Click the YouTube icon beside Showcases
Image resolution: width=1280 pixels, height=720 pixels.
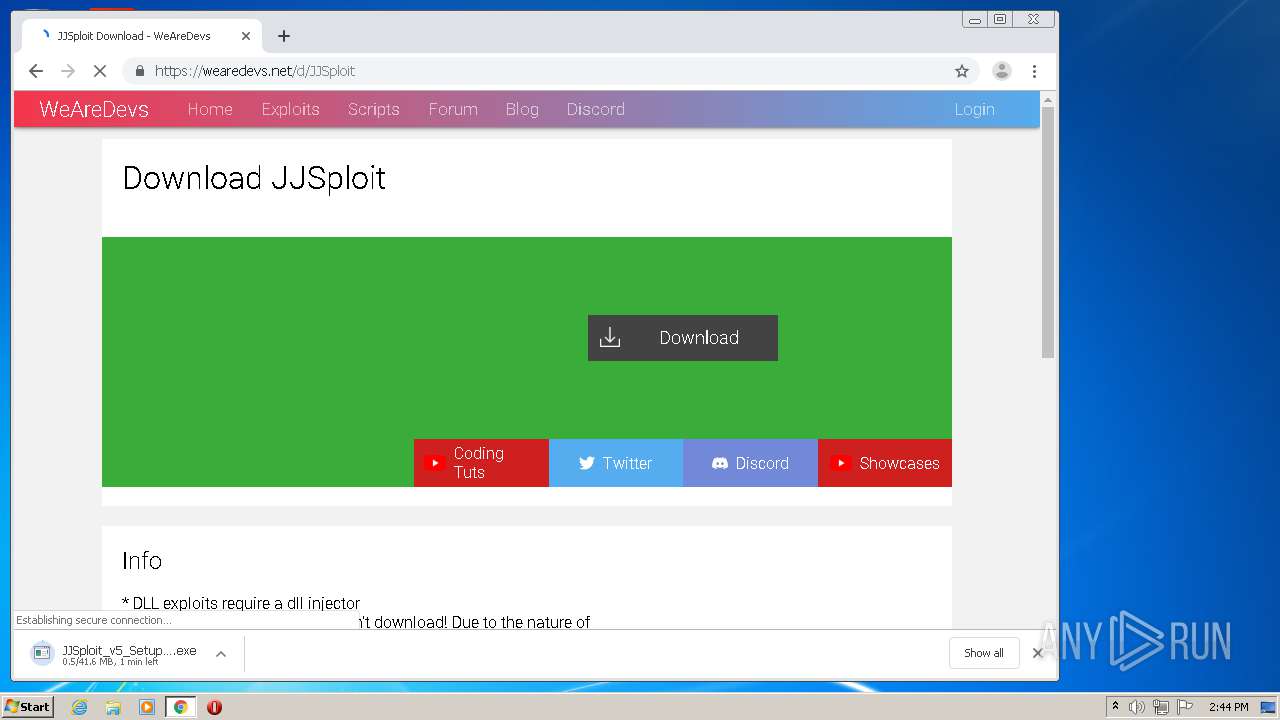(x=841, y=463)
